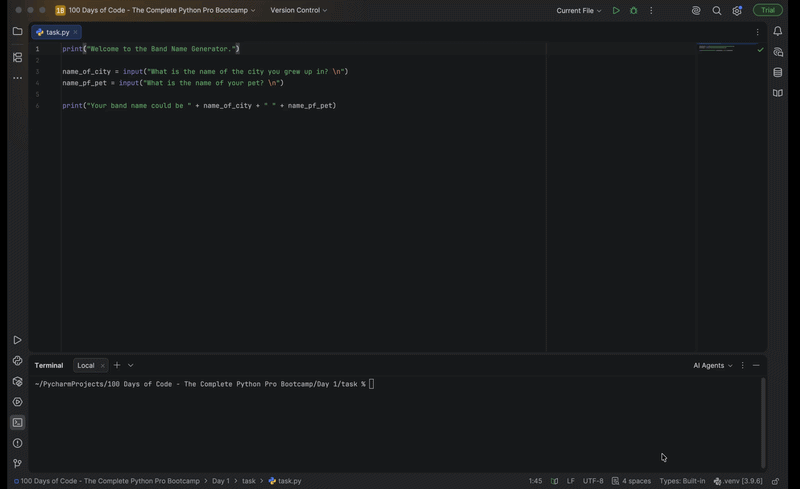
Task: Click the Terminal vertical scrollbar
Action: click(x=763, y=423)
